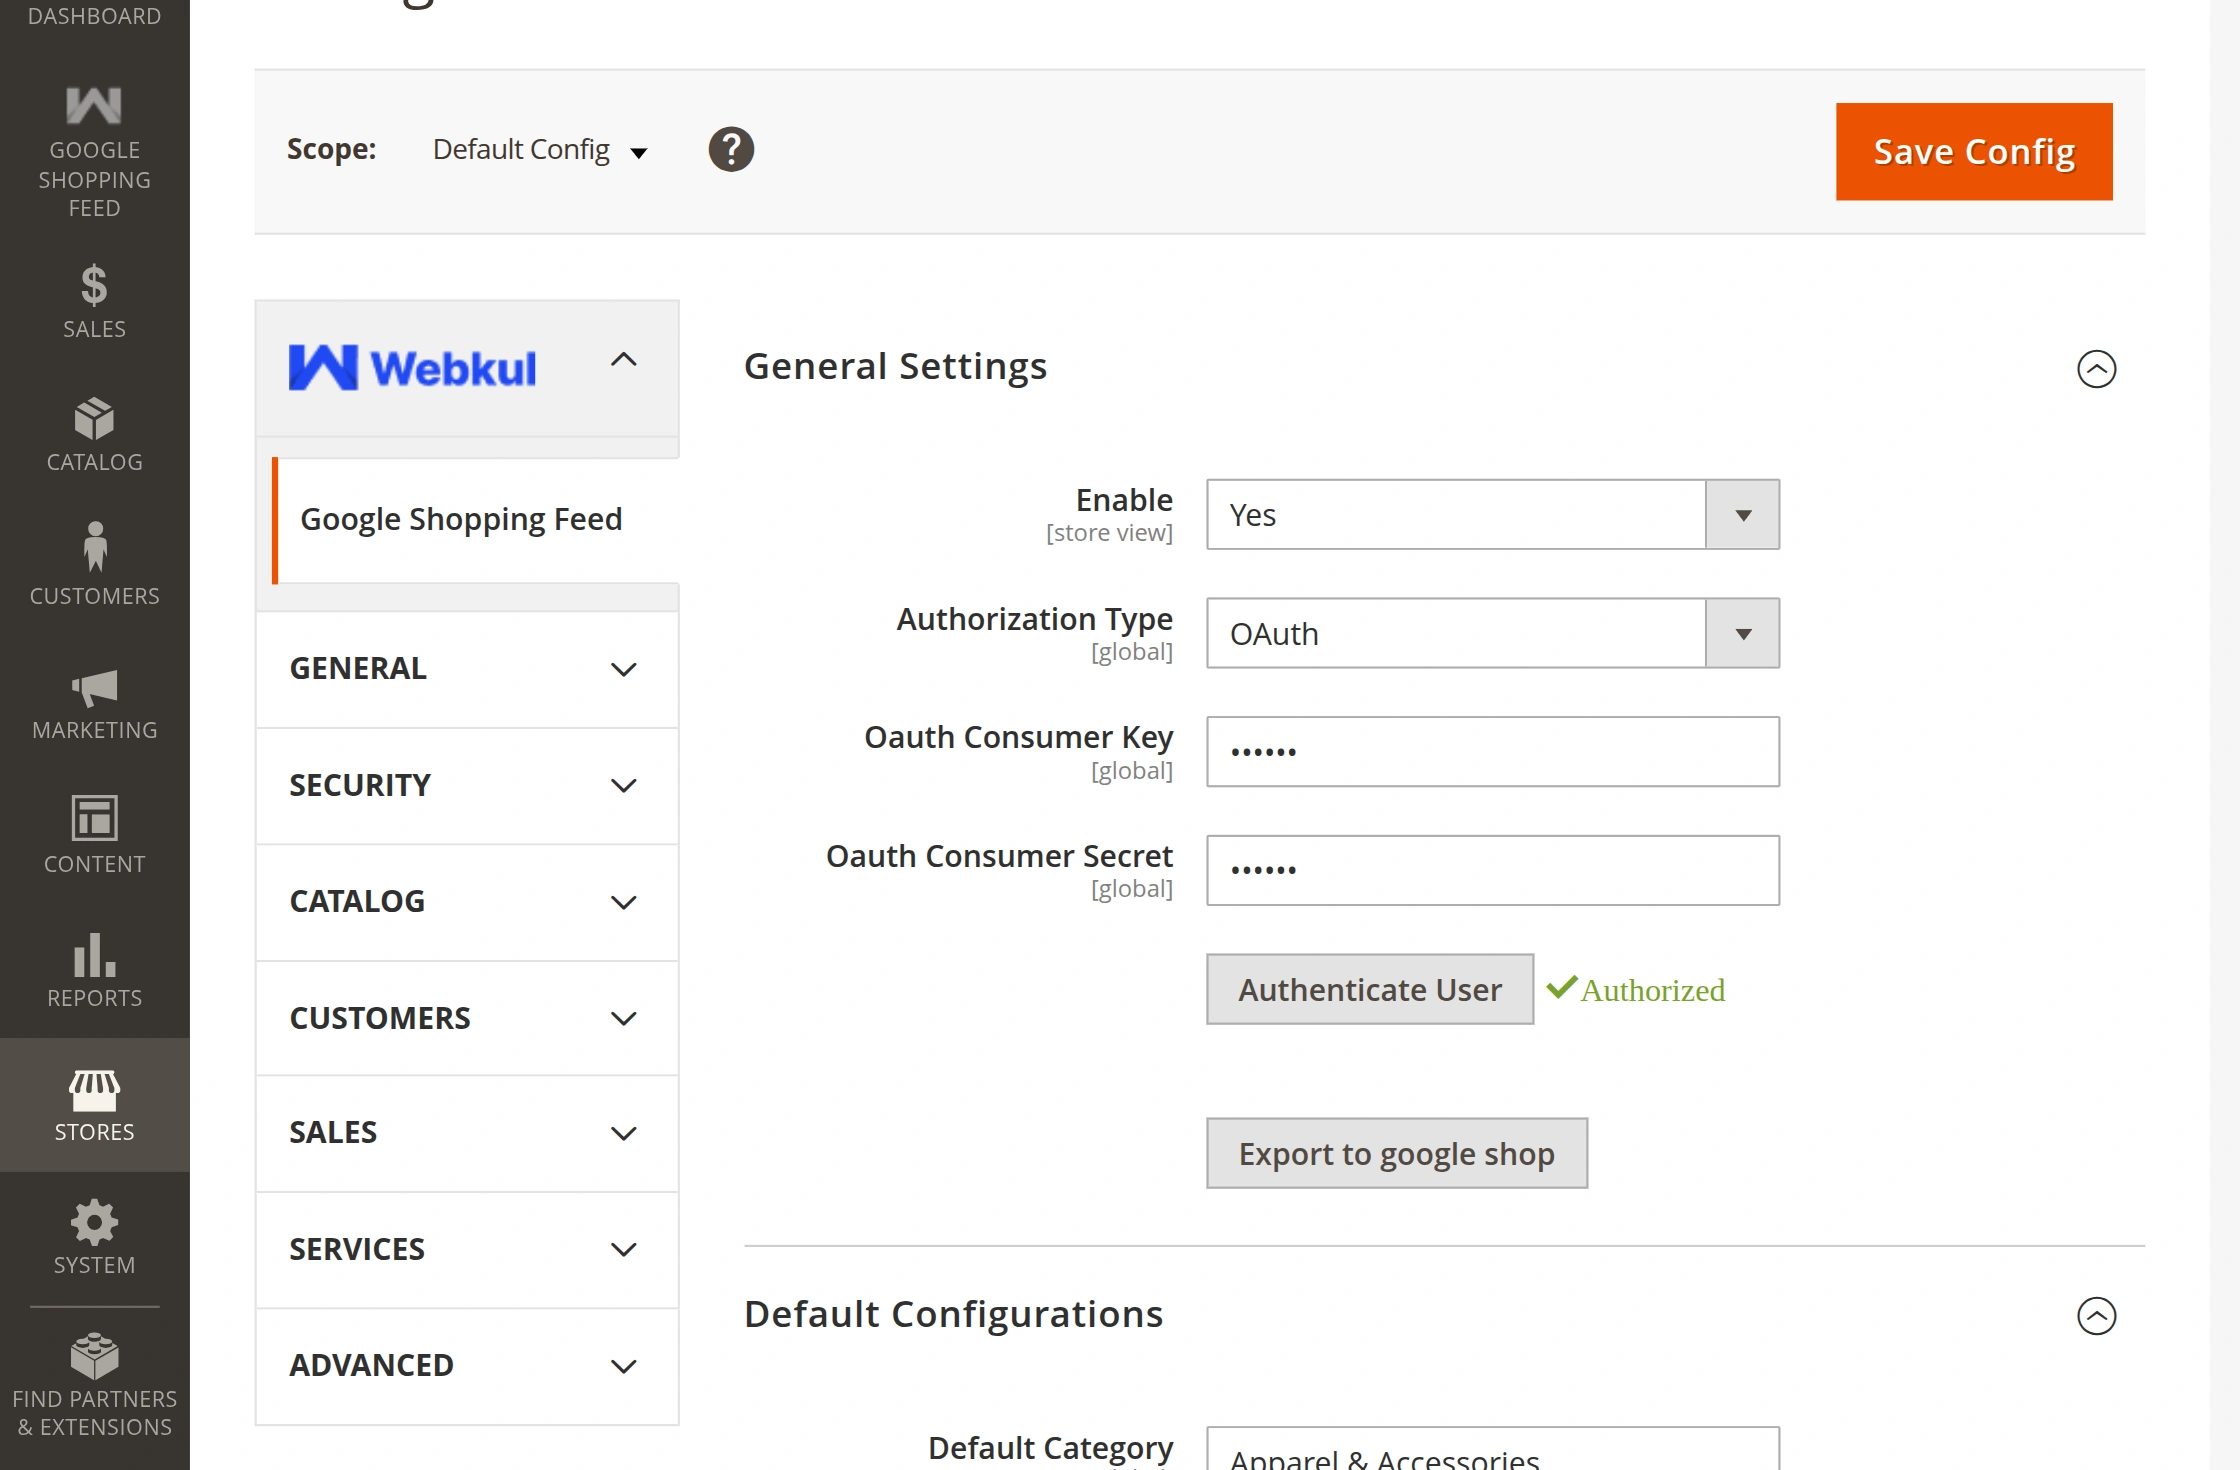The height and width of the screenshot is (1470, 2240).
Task: Open the Scope Default Config switcher
Action: pos(540,150)
